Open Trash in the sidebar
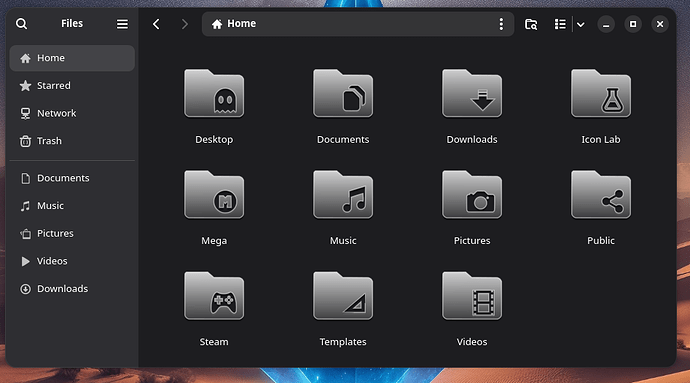This screenshot has height=383, width=690. (x=72, y=141)
